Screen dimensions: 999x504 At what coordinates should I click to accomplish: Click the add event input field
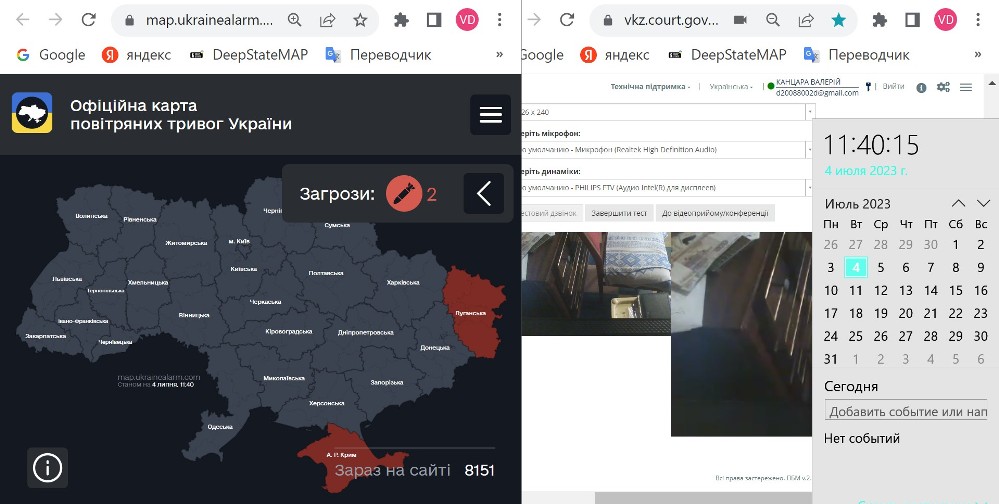[x=906, y=412]
